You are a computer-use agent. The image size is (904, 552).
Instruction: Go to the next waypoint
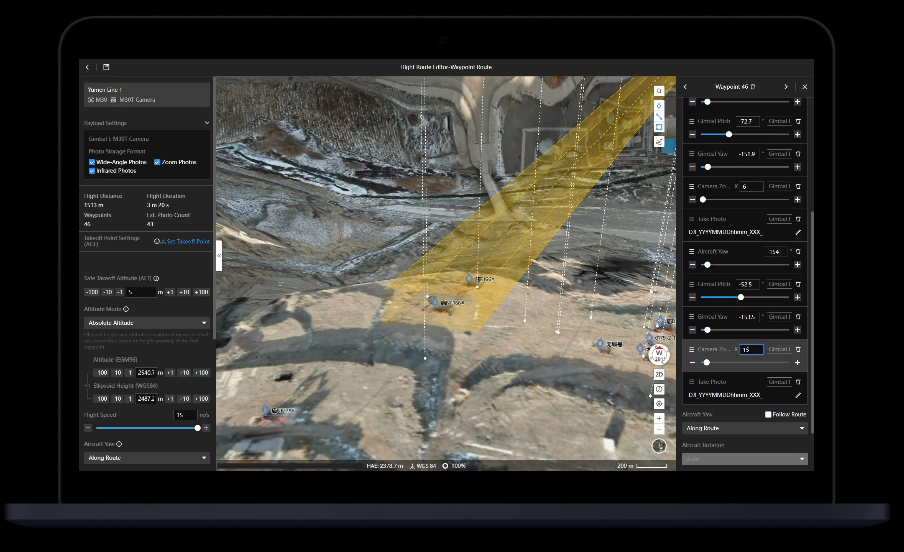[x=786, y=87]
